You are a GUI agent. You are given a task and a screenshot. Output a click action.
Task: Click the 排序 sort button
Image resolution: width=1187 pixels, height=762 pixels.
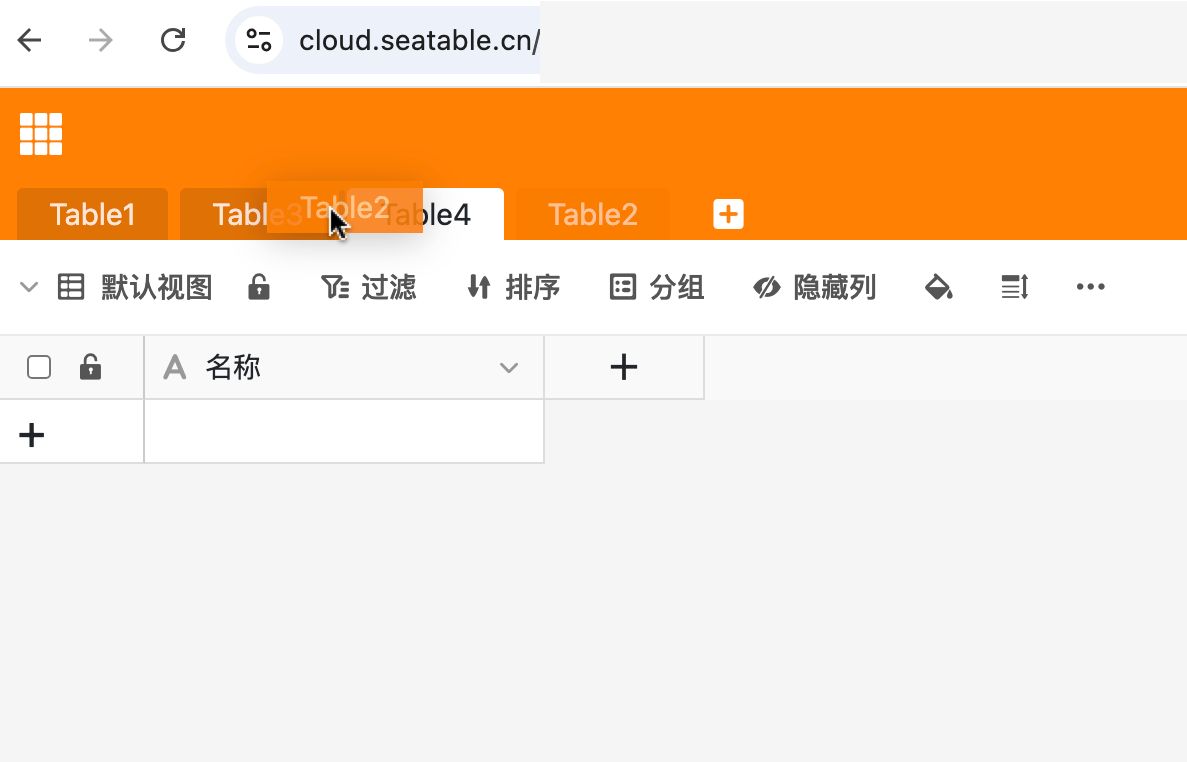513,288
